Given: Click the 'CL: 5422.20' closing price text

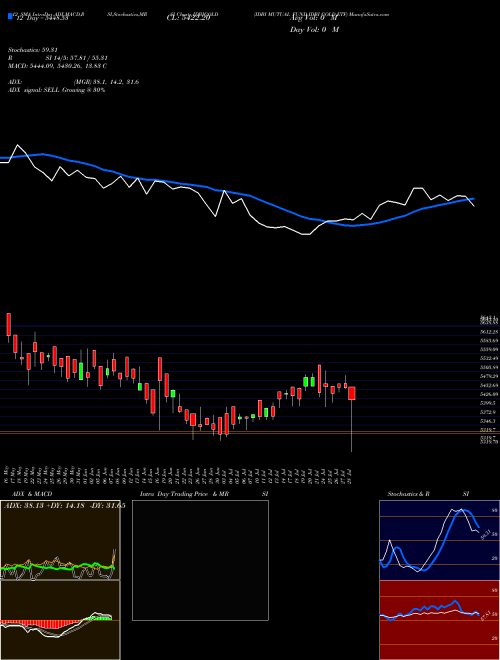Looking at the screenshot, I should (x=188, y=18).
